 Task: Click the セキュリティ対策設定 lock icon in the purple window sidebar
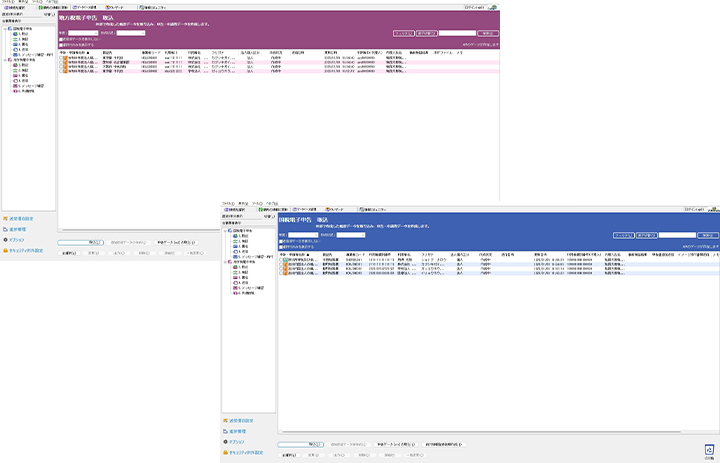tap(4, 250)
